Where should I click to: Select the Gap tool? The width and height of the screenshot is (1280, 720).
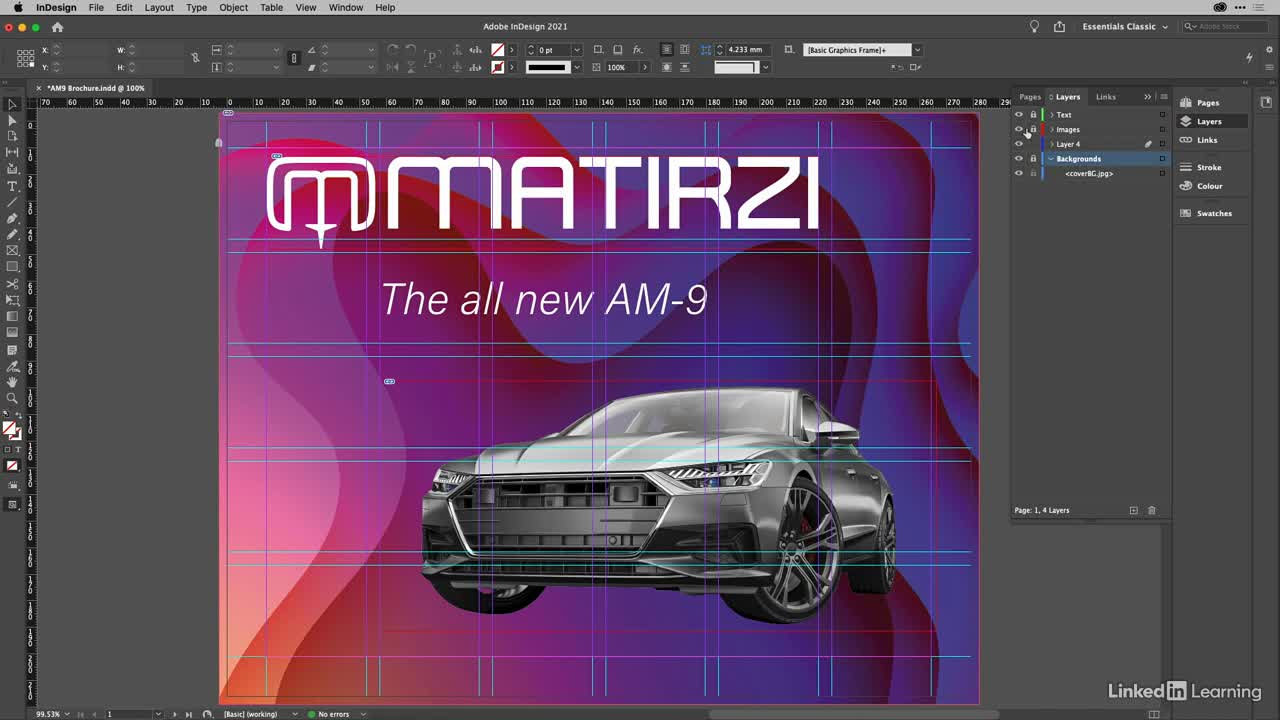12,153
